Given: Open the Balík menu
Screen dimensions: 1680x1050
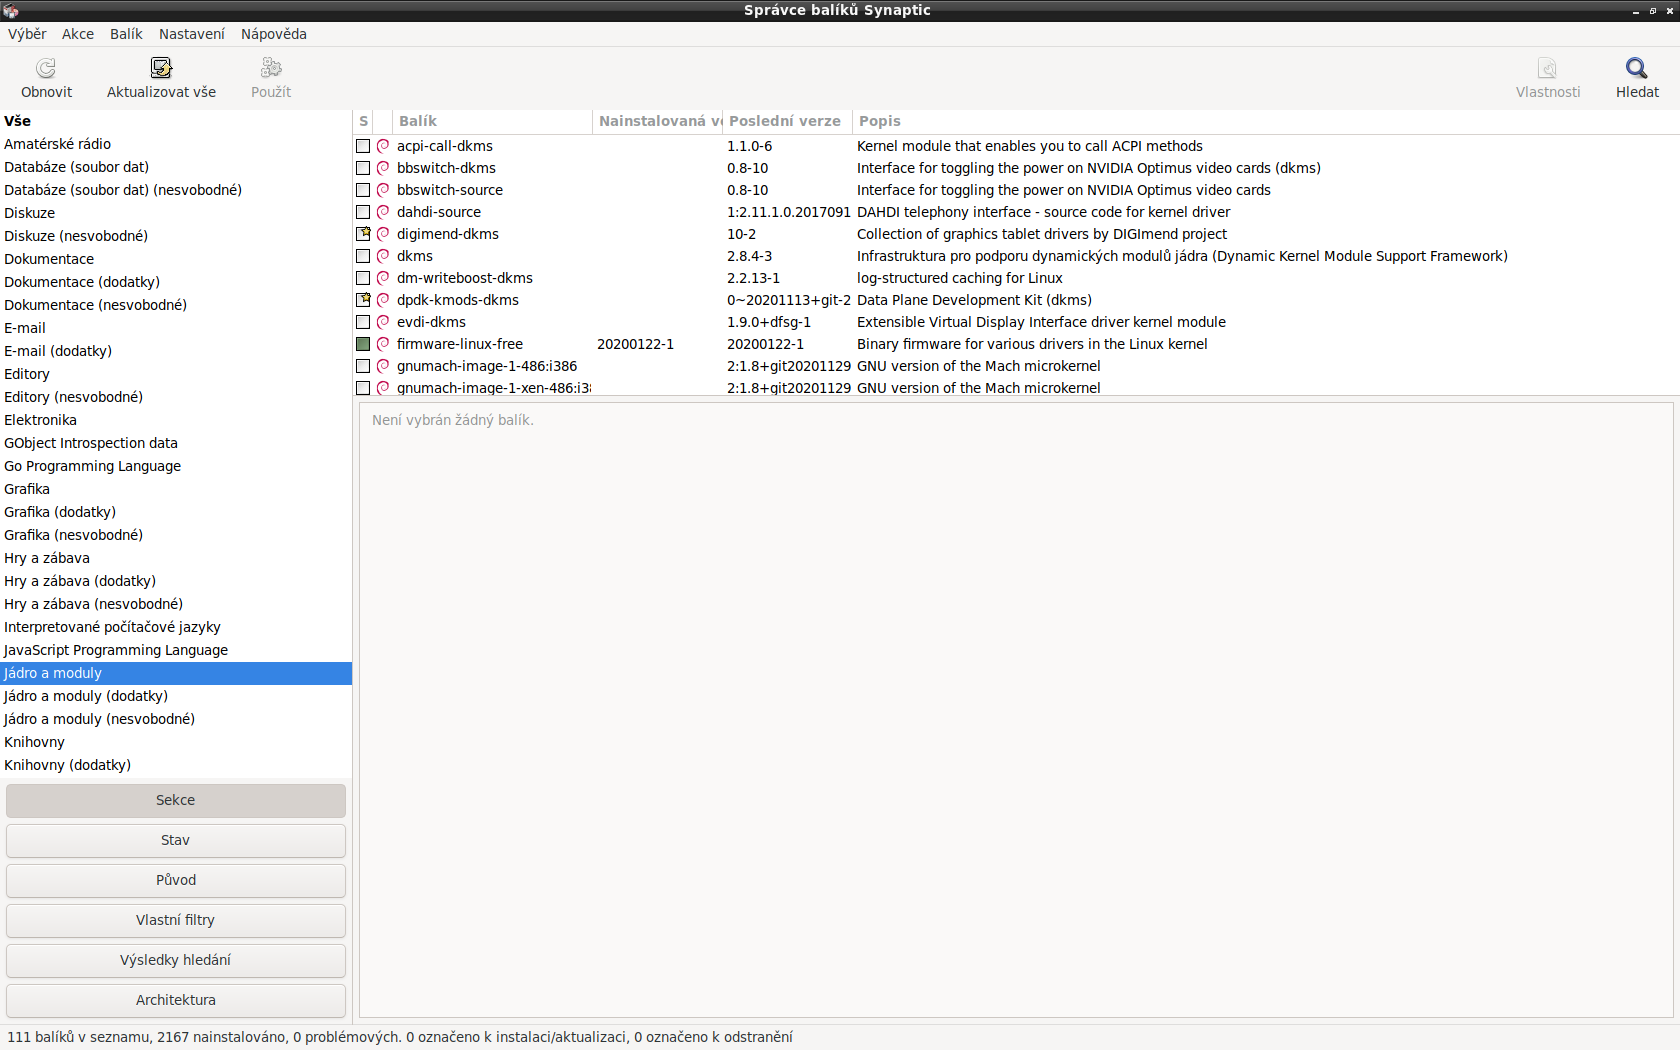Looking at the screenshot, I should 126,34.
